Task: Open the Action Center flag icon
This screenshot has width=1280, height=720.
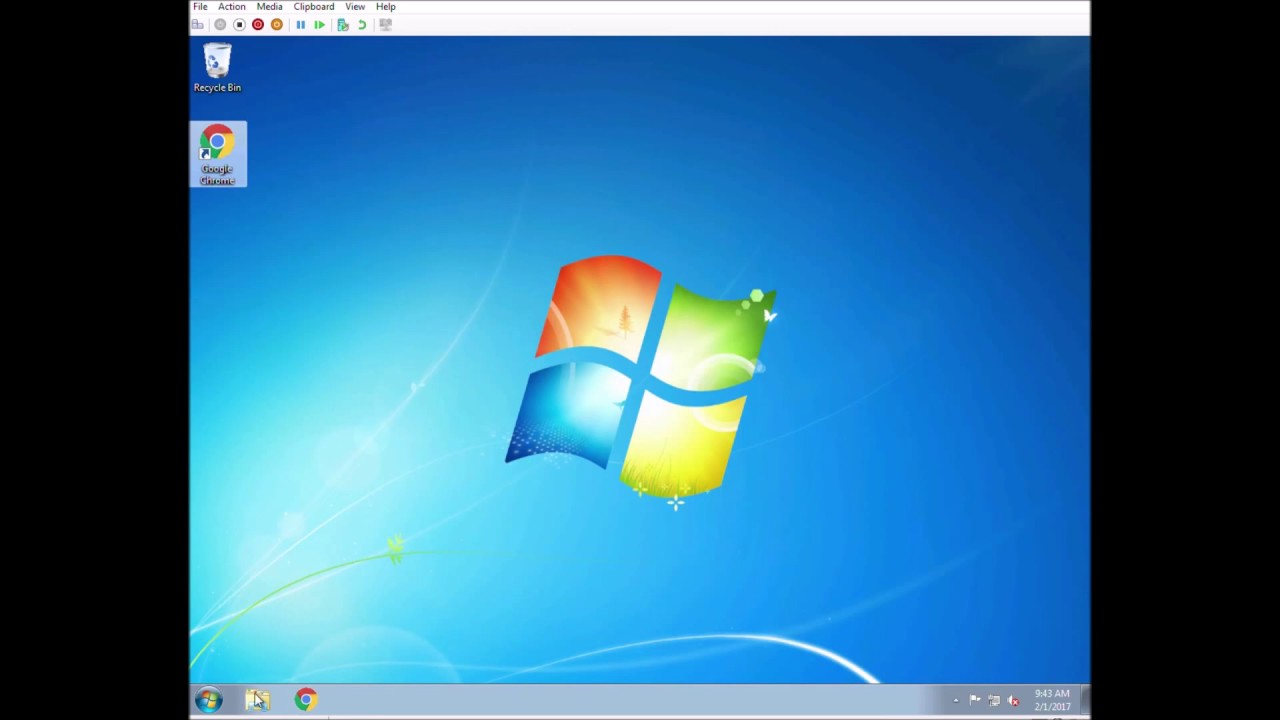Action: (975, 700)
